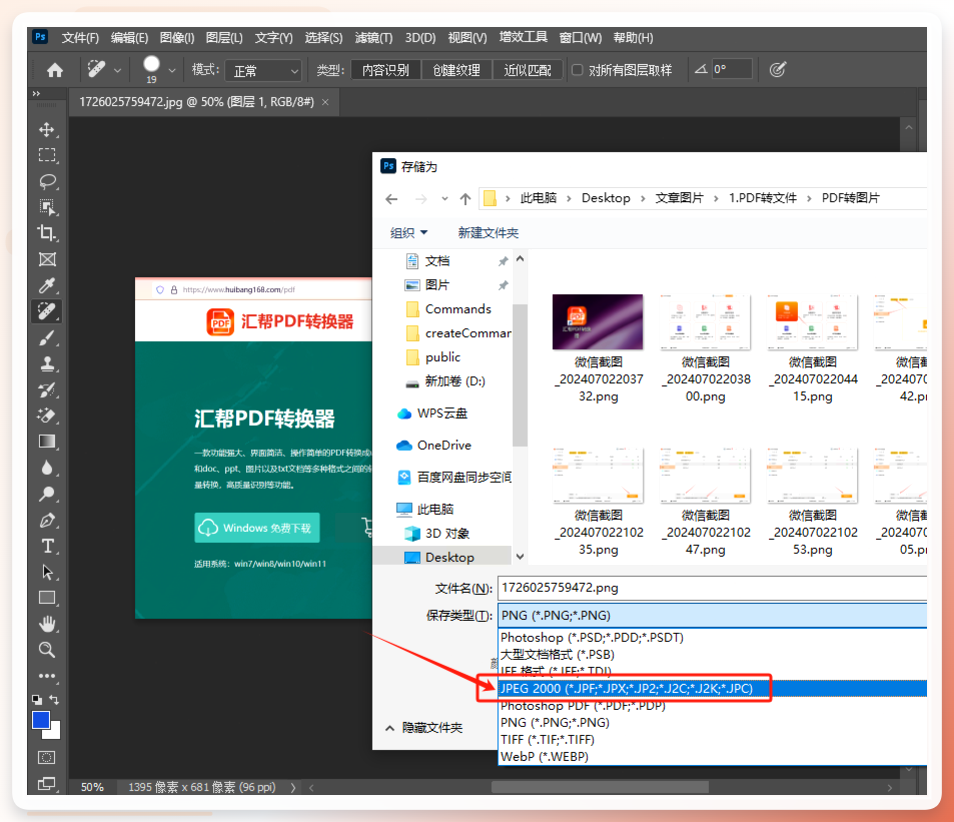The height and width of the screenshot is (822, 954).
Task: Enable 对所有图层取样 checkbox
Action: click(x=577, y=70)
